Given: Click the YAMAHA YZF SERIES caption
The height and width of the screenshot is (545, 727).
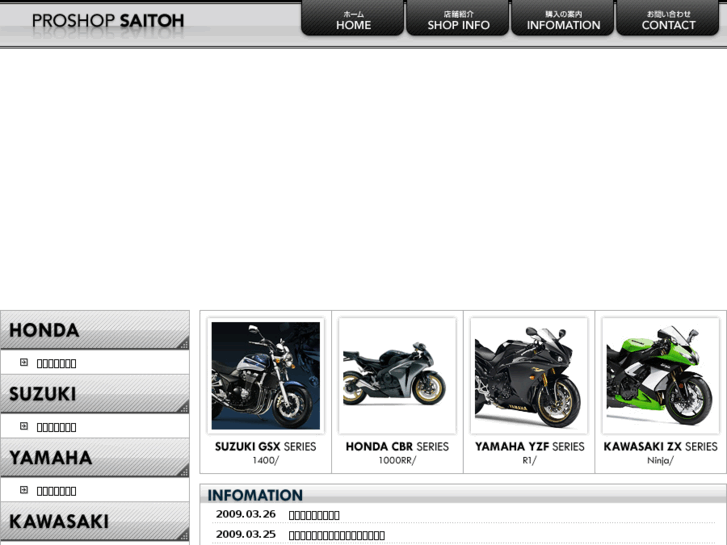Looking at the screenshot, I should point(529,447).
